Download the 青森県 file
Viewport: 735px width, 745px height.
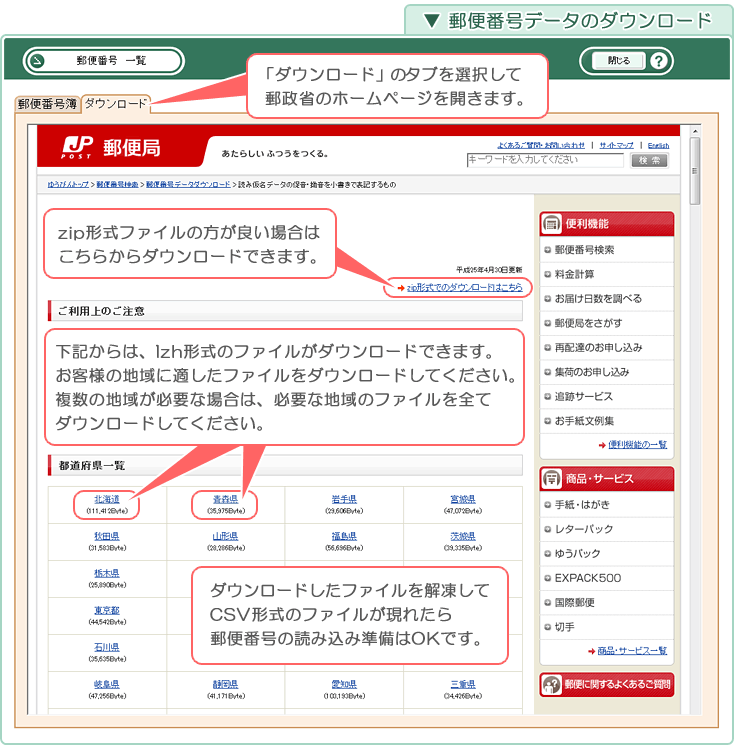point(225,499)
